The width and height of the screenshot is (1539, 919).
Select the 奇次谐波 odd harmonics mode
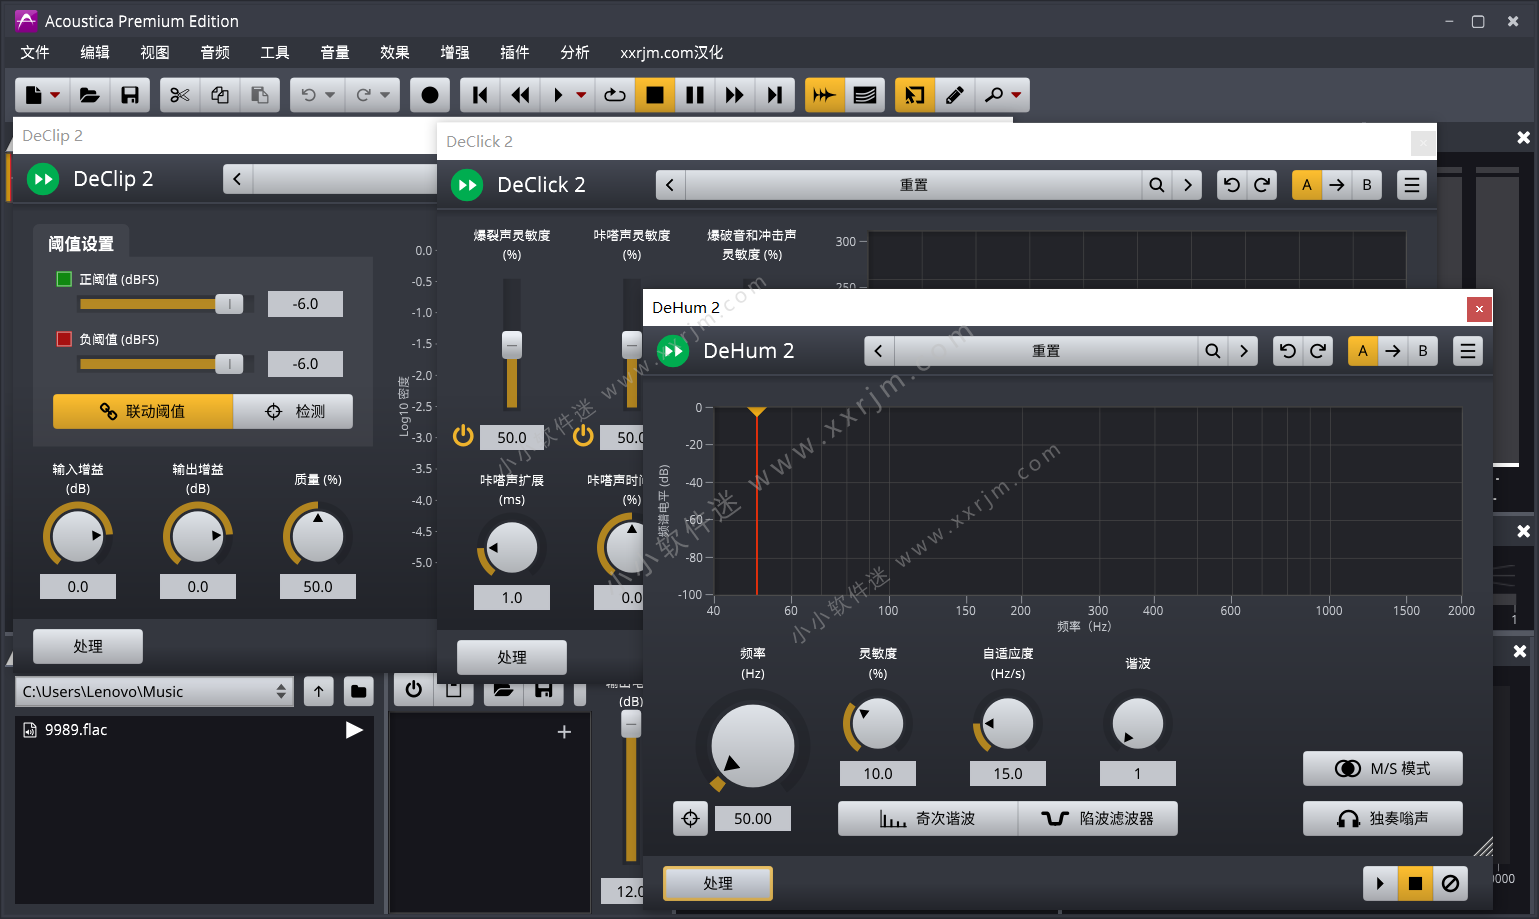[928, 818]
